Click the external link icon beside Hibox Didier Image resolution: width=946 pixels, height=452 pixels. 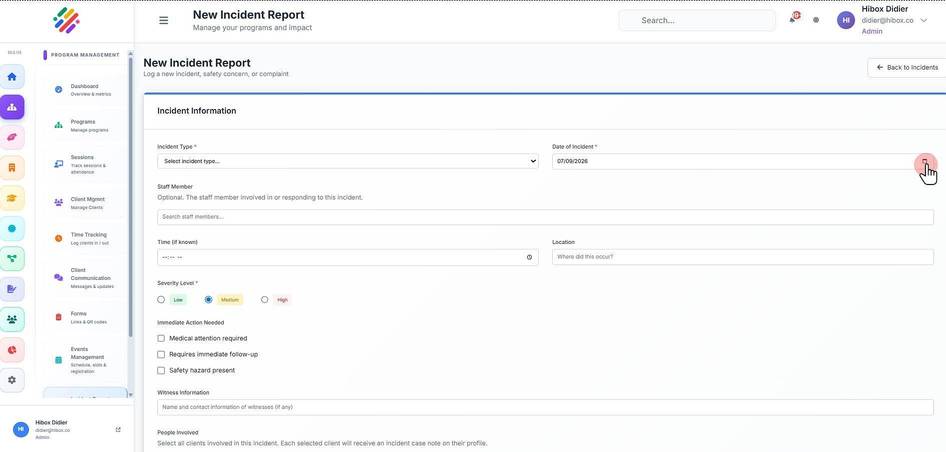118,430
